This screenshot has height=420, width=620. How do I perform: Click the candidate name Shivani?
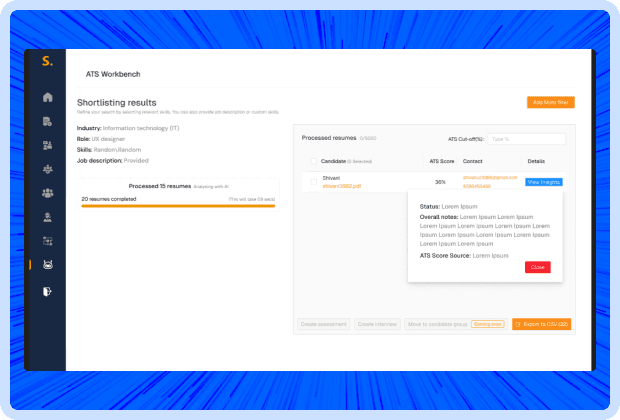click(x=331, y=178)
